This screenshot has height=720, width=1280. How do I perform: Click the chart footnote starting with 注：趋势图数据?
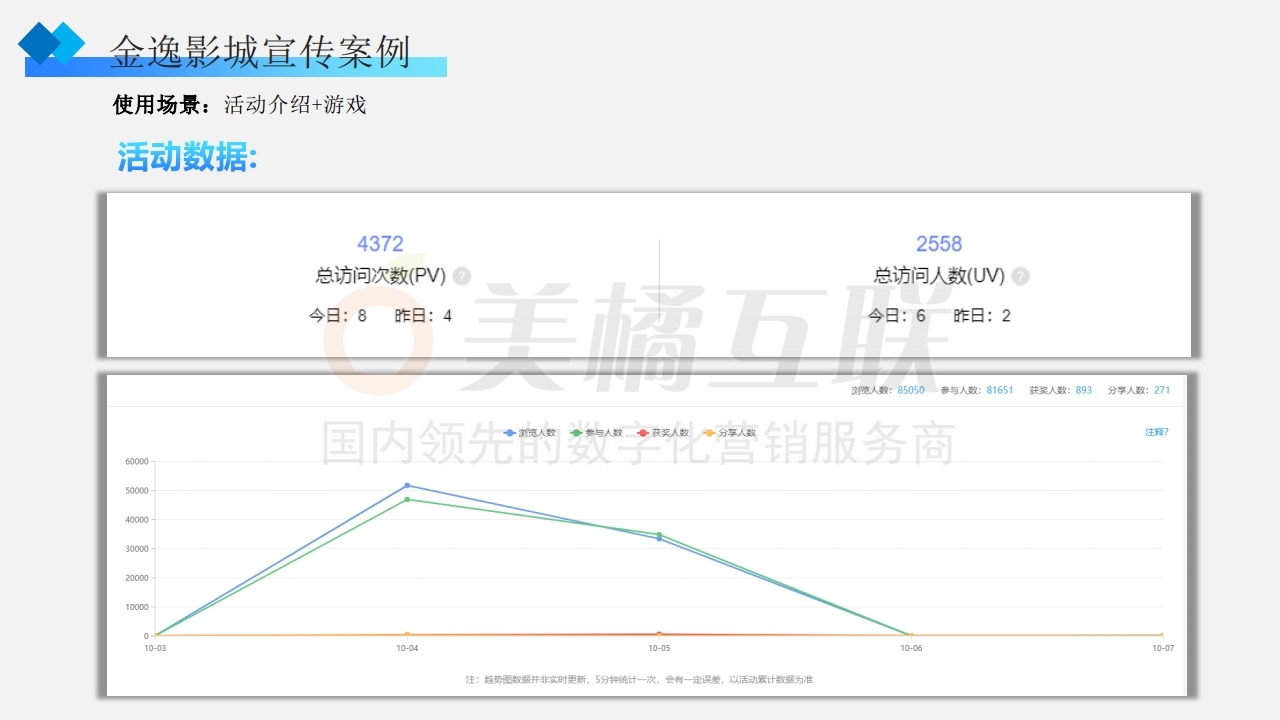[639, 679]
